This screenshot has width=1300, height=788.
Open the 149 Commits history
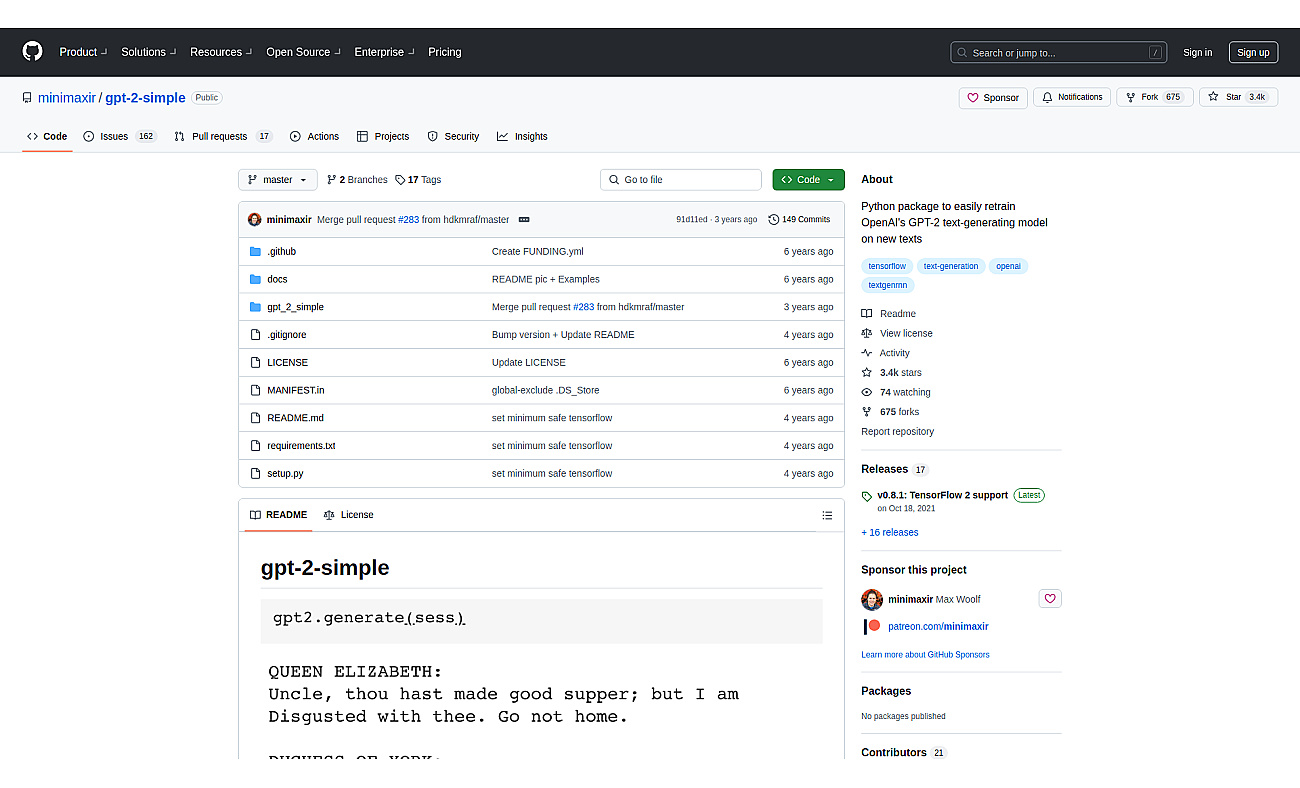[x=799, y=219]
